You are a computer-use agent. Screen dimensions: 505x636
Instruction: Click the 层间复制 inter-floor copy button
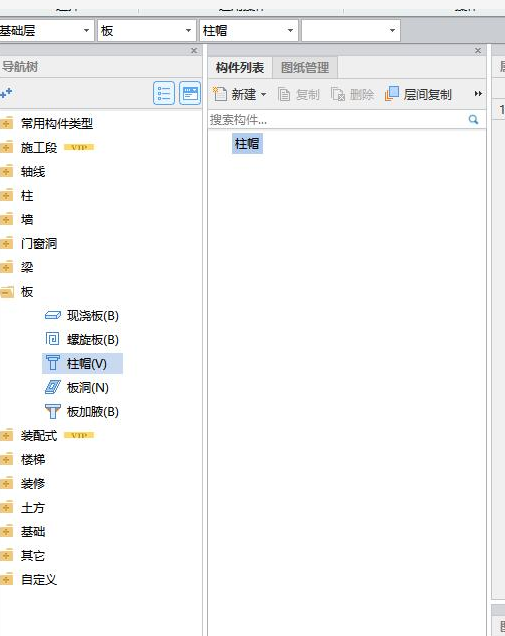coord(418,94)
